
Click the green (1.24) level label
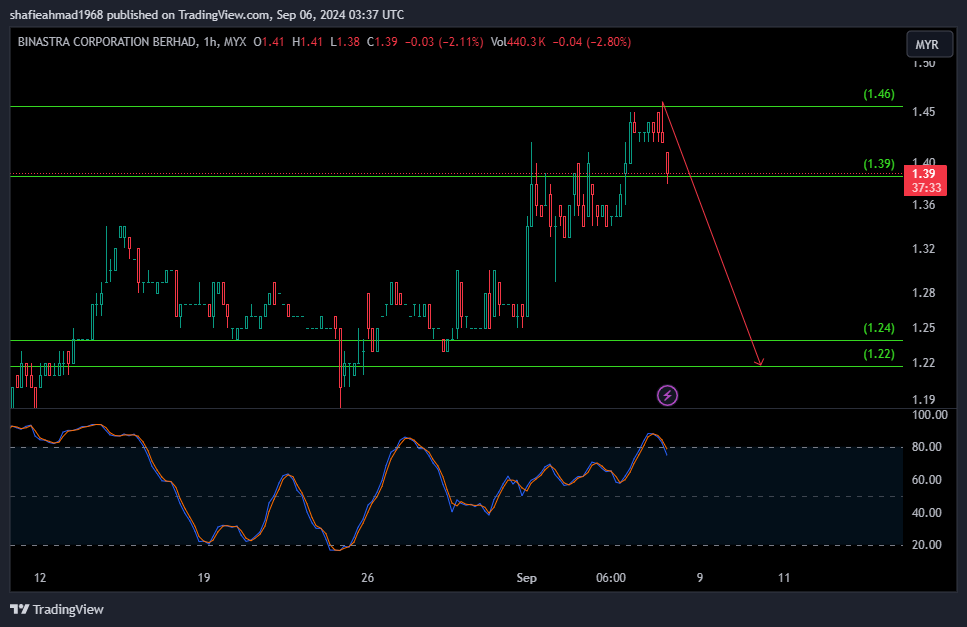(879, 327)
